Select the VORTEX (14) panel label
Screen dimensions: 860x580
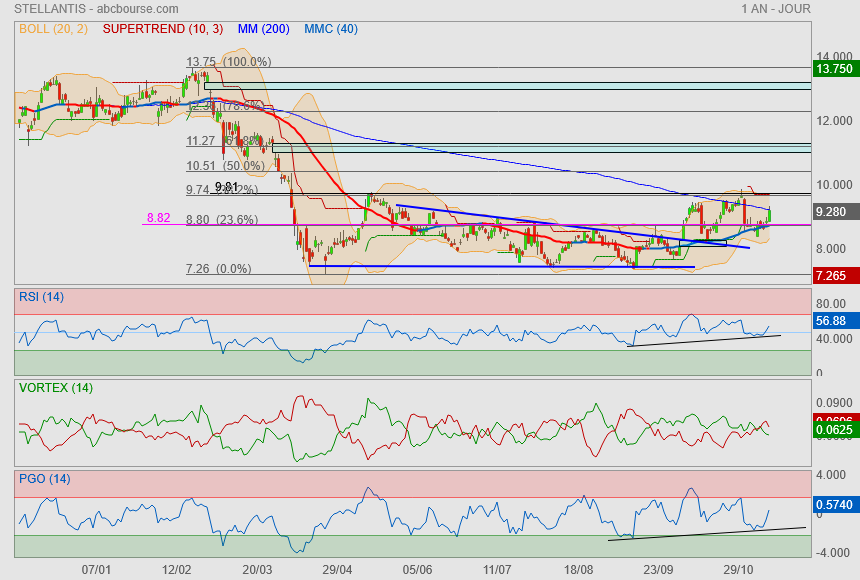[55, 387]
